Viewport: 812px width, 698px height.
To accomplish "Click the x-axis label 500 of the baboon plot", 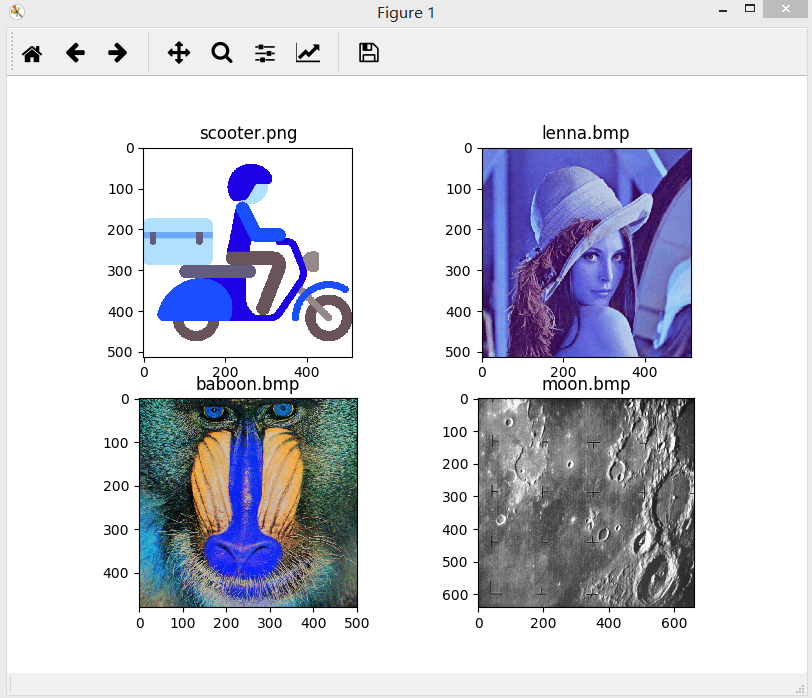I will pyautogui.click(x=357, y=623).
